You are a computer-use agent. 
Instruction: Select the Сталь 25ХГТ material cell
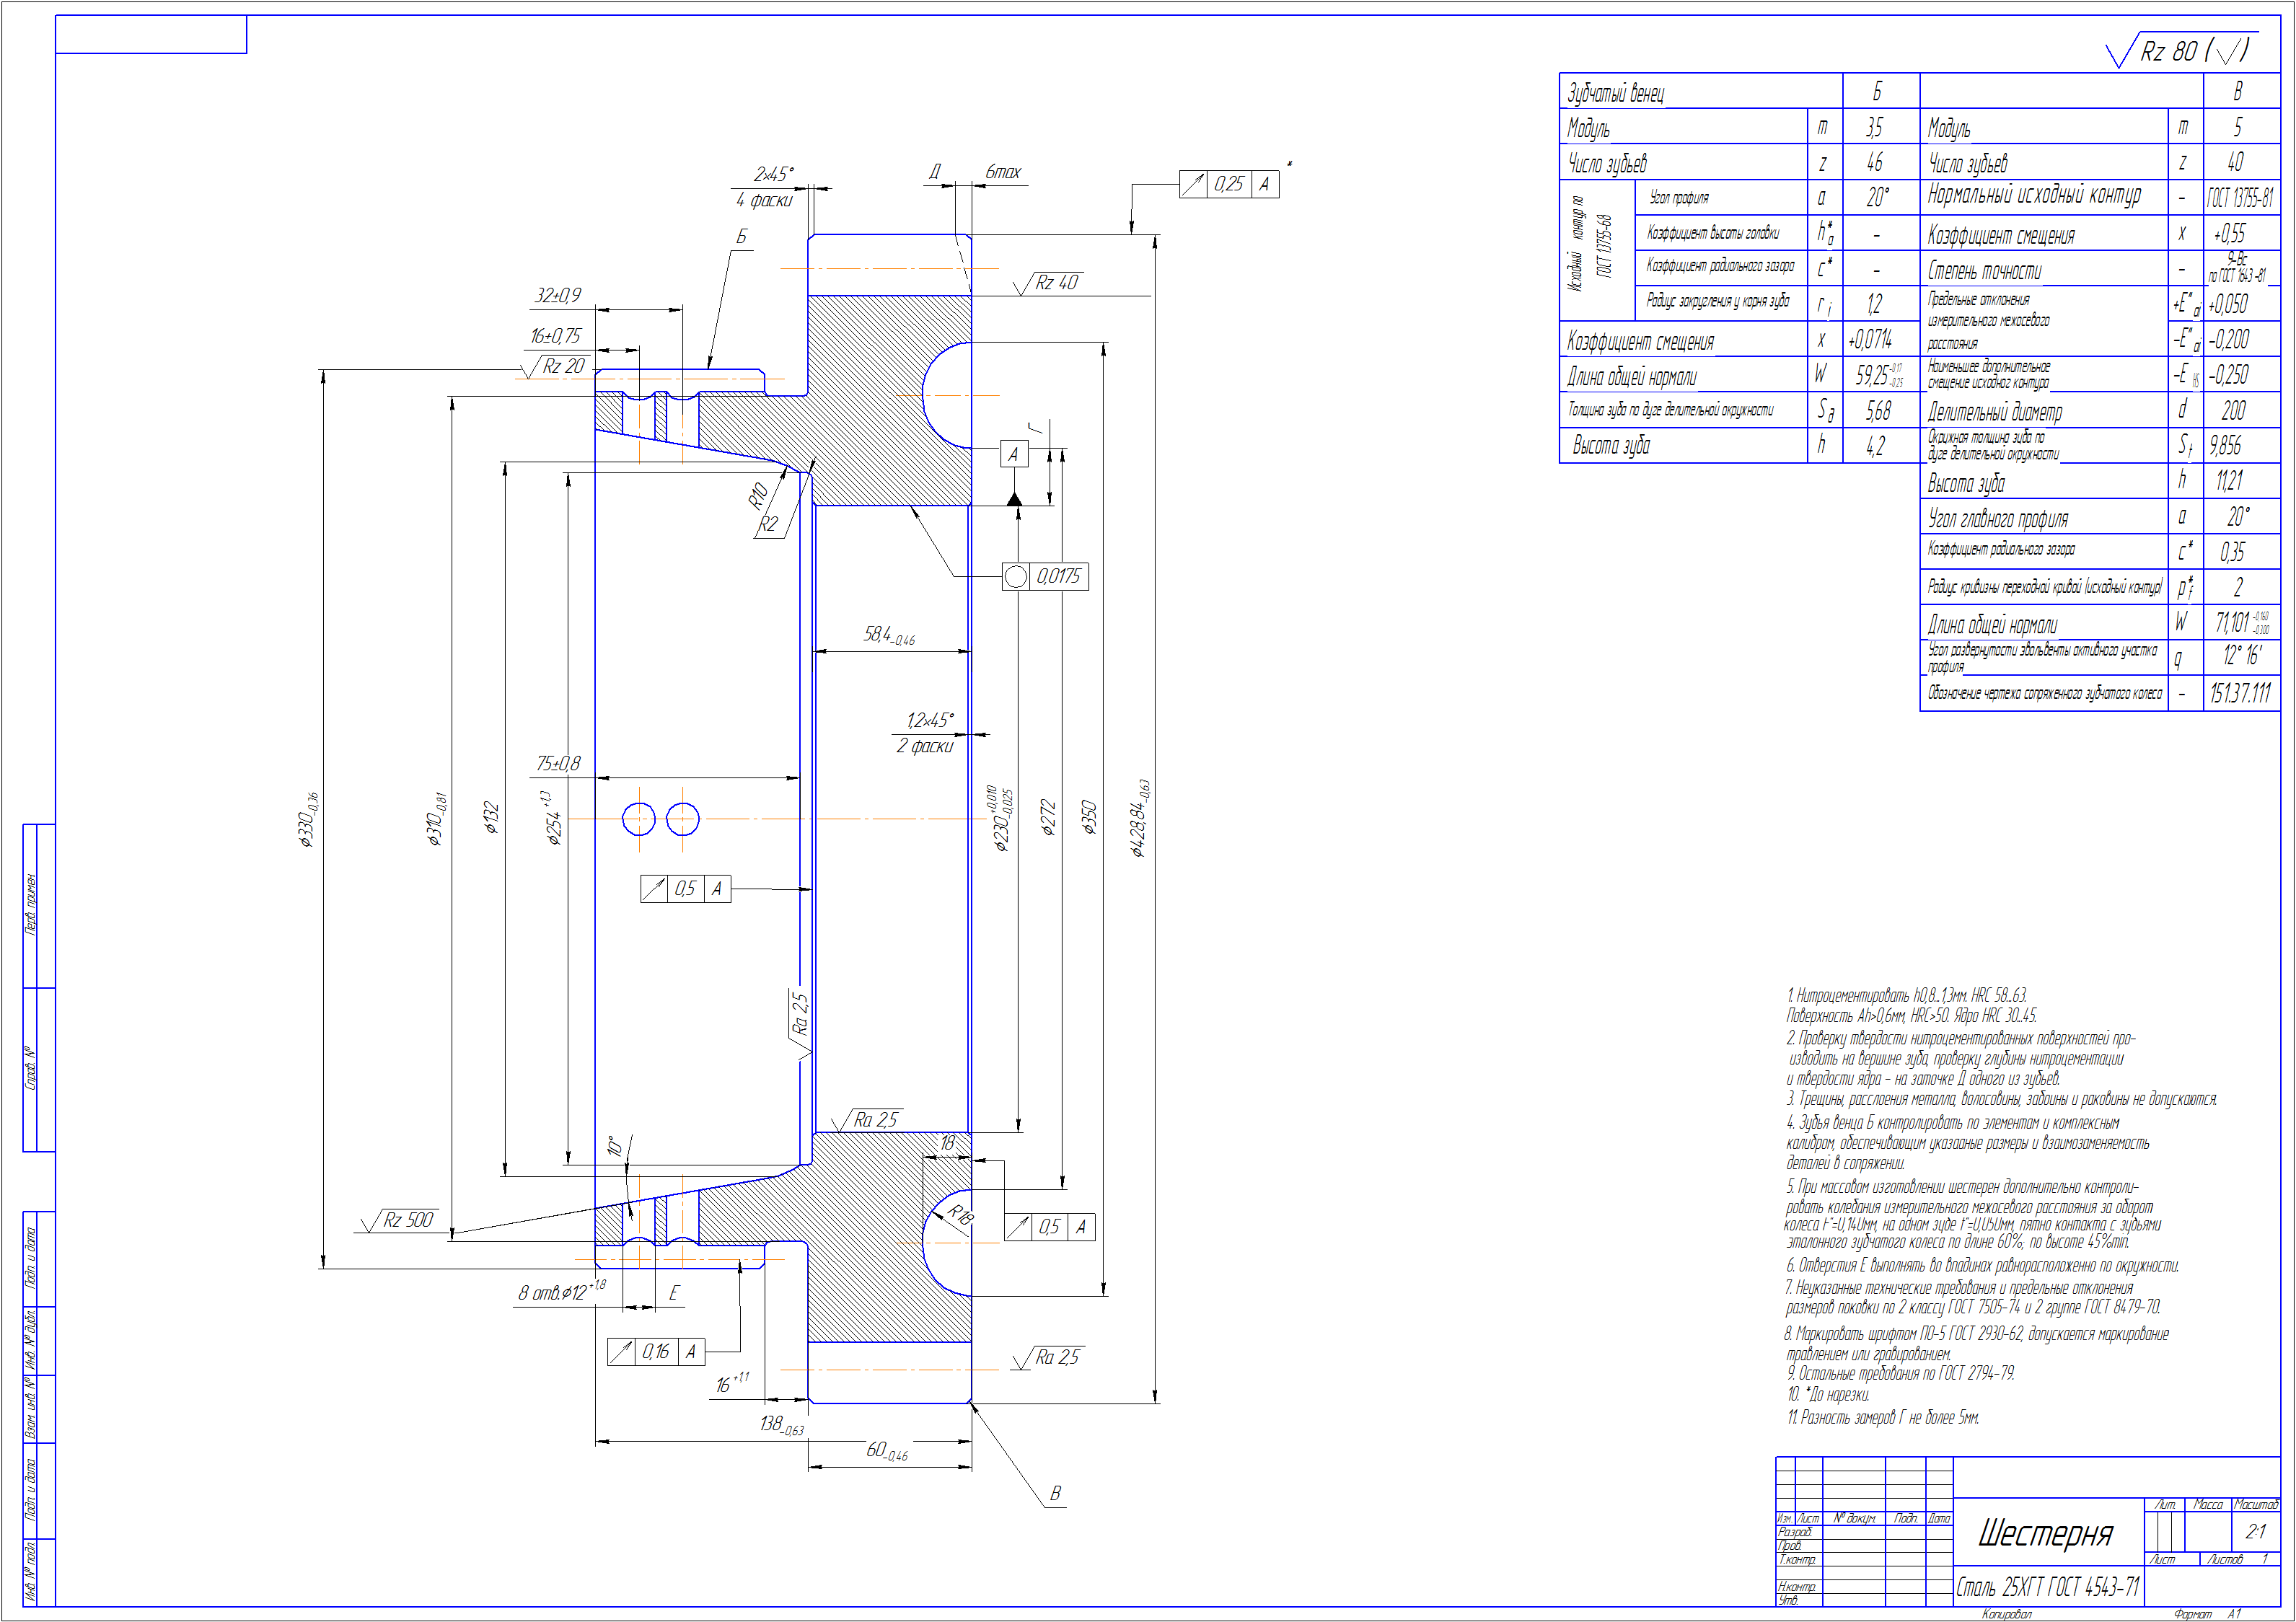click(x=2047, y=1587)
